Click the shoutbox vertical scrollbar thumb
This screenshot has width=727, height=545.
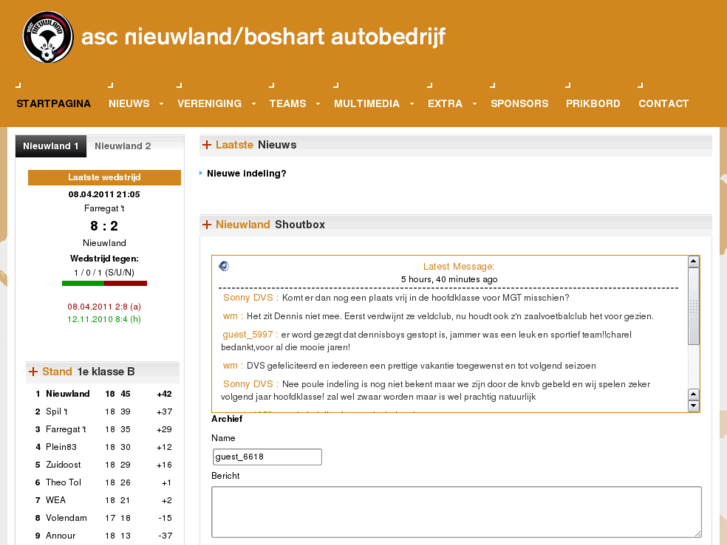tap(694, 306)
